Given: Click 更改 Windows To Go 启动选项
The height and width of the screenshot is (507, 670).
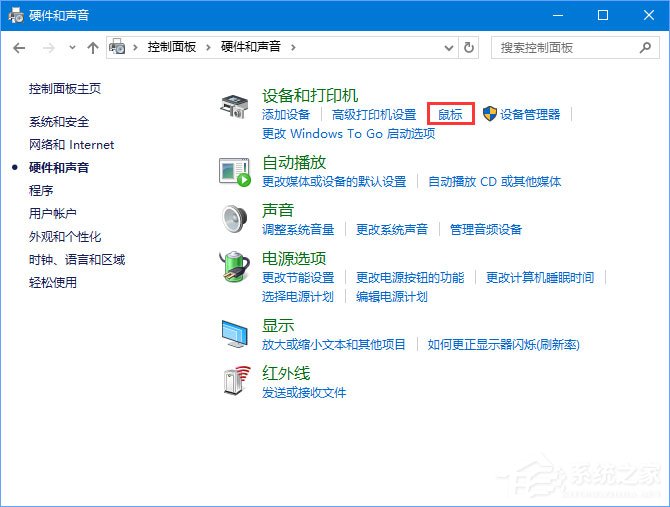Looking at the screenshot, I should (349, 134).
